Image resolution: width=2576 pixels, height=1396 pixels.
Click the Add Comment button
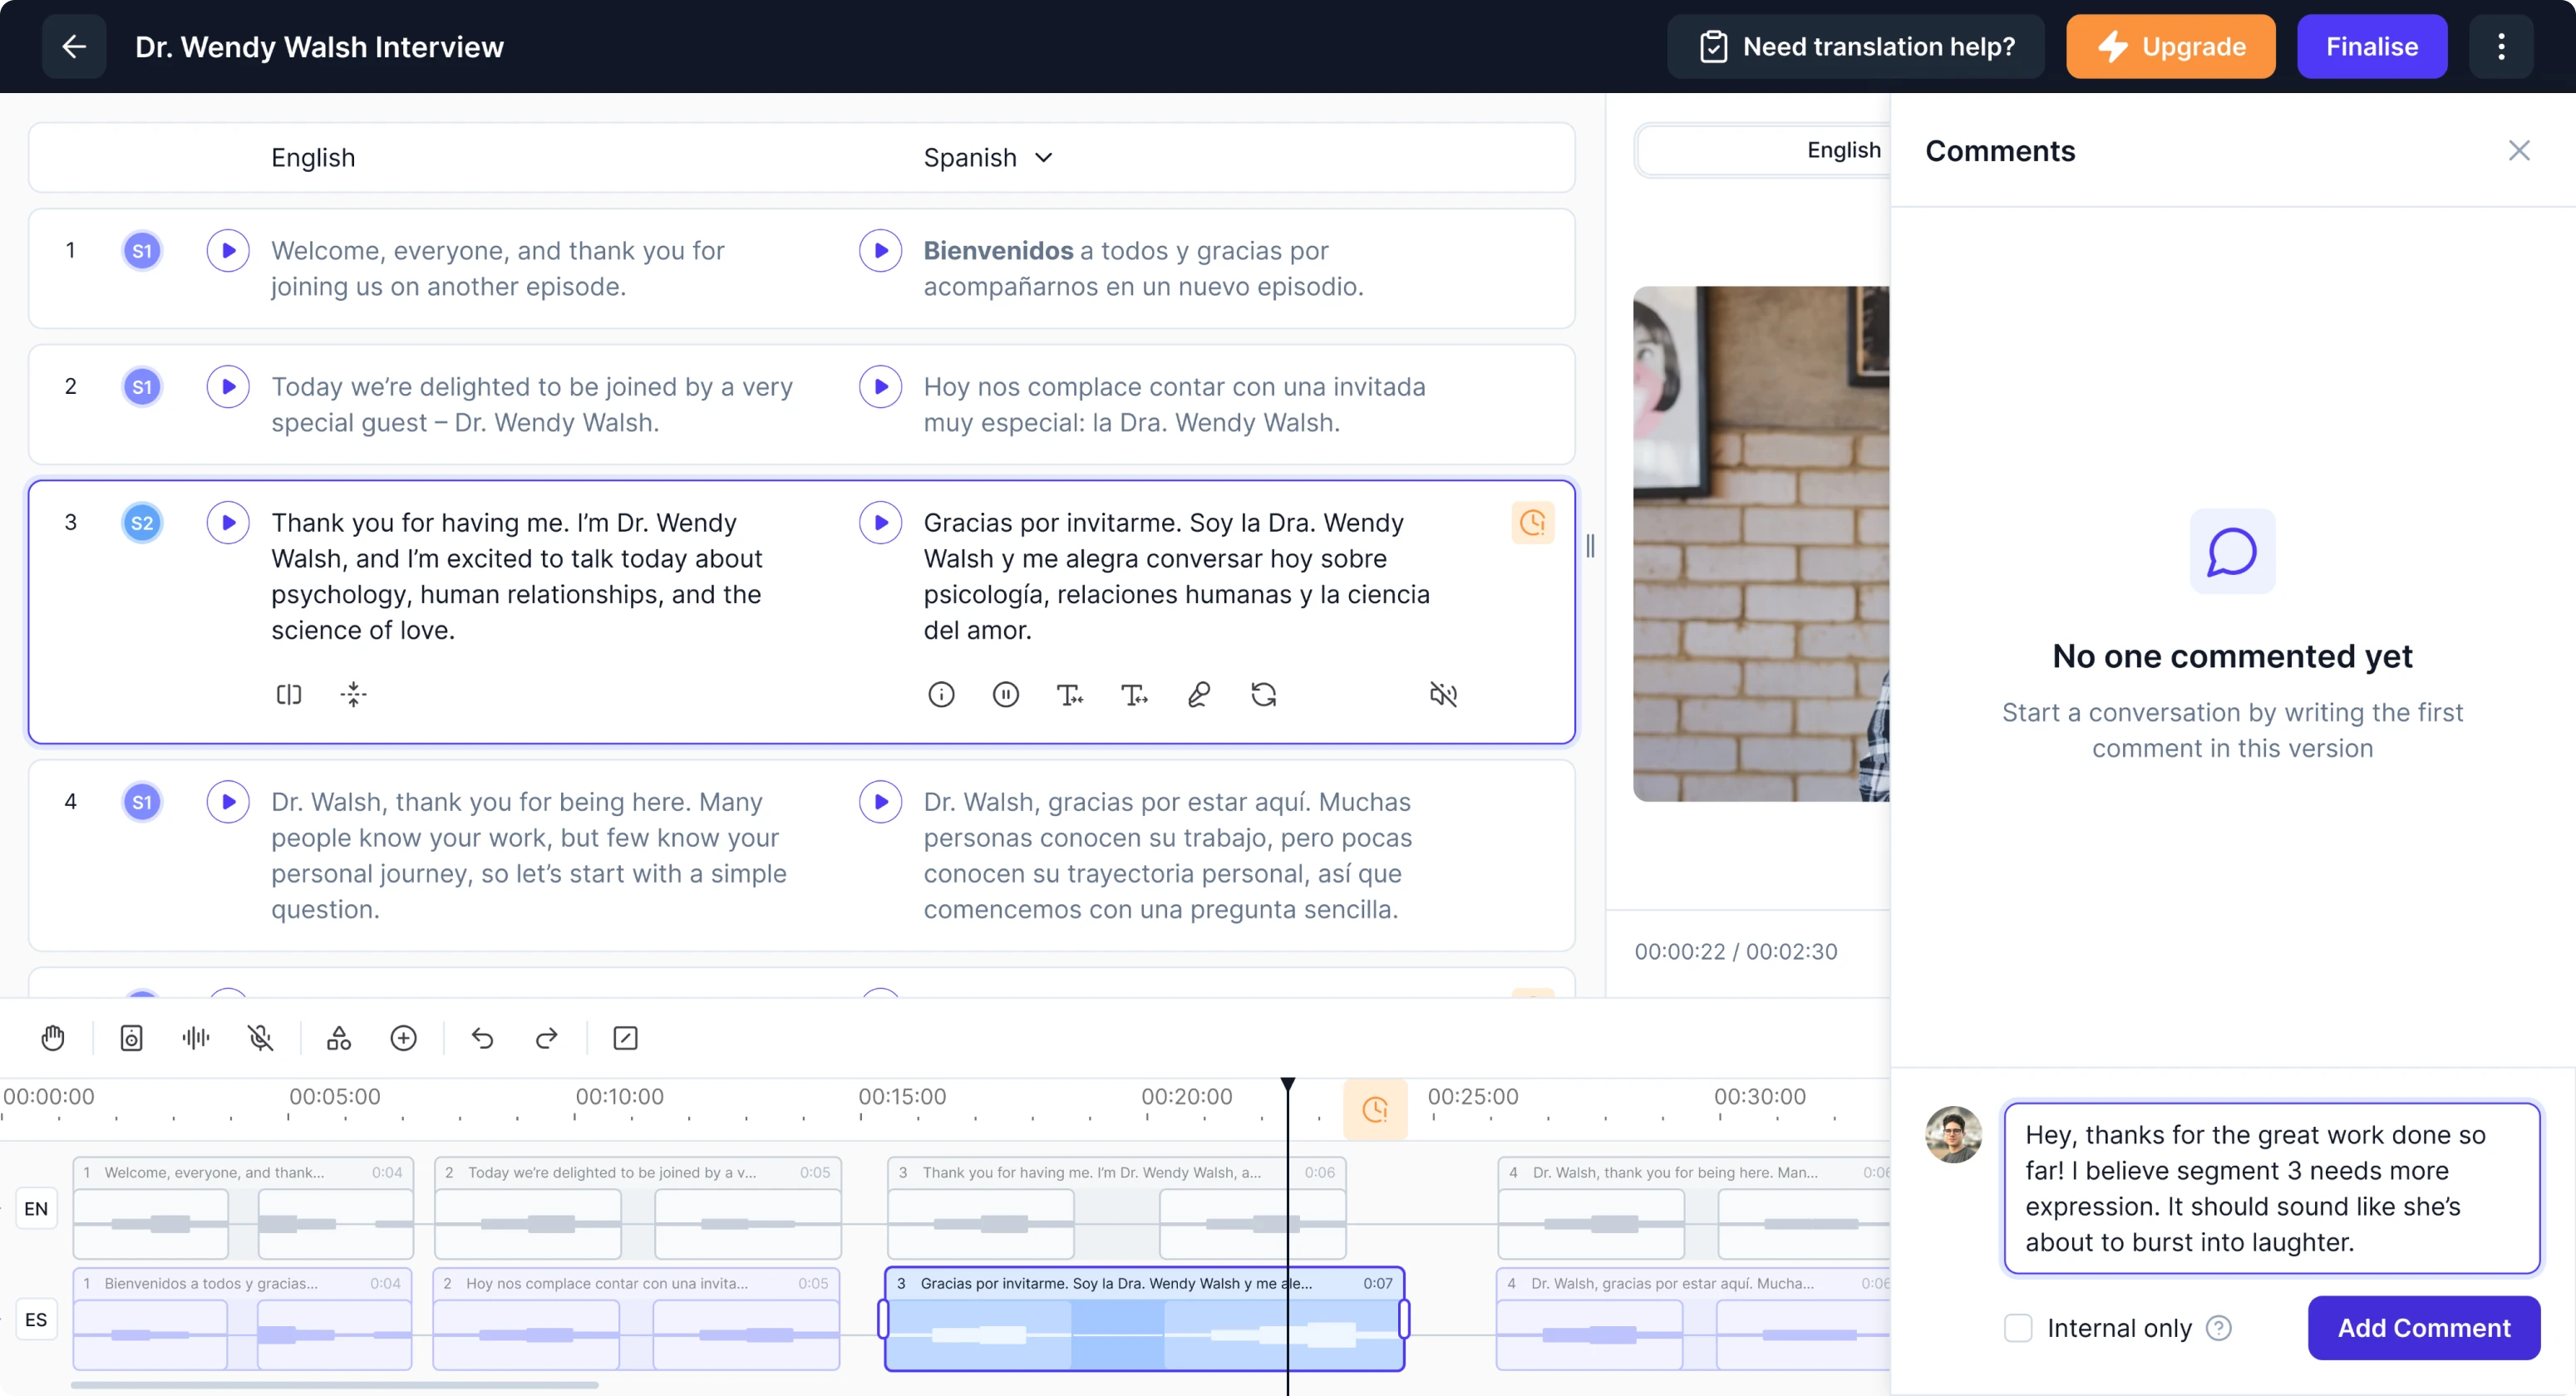tap(2423, 1328)
